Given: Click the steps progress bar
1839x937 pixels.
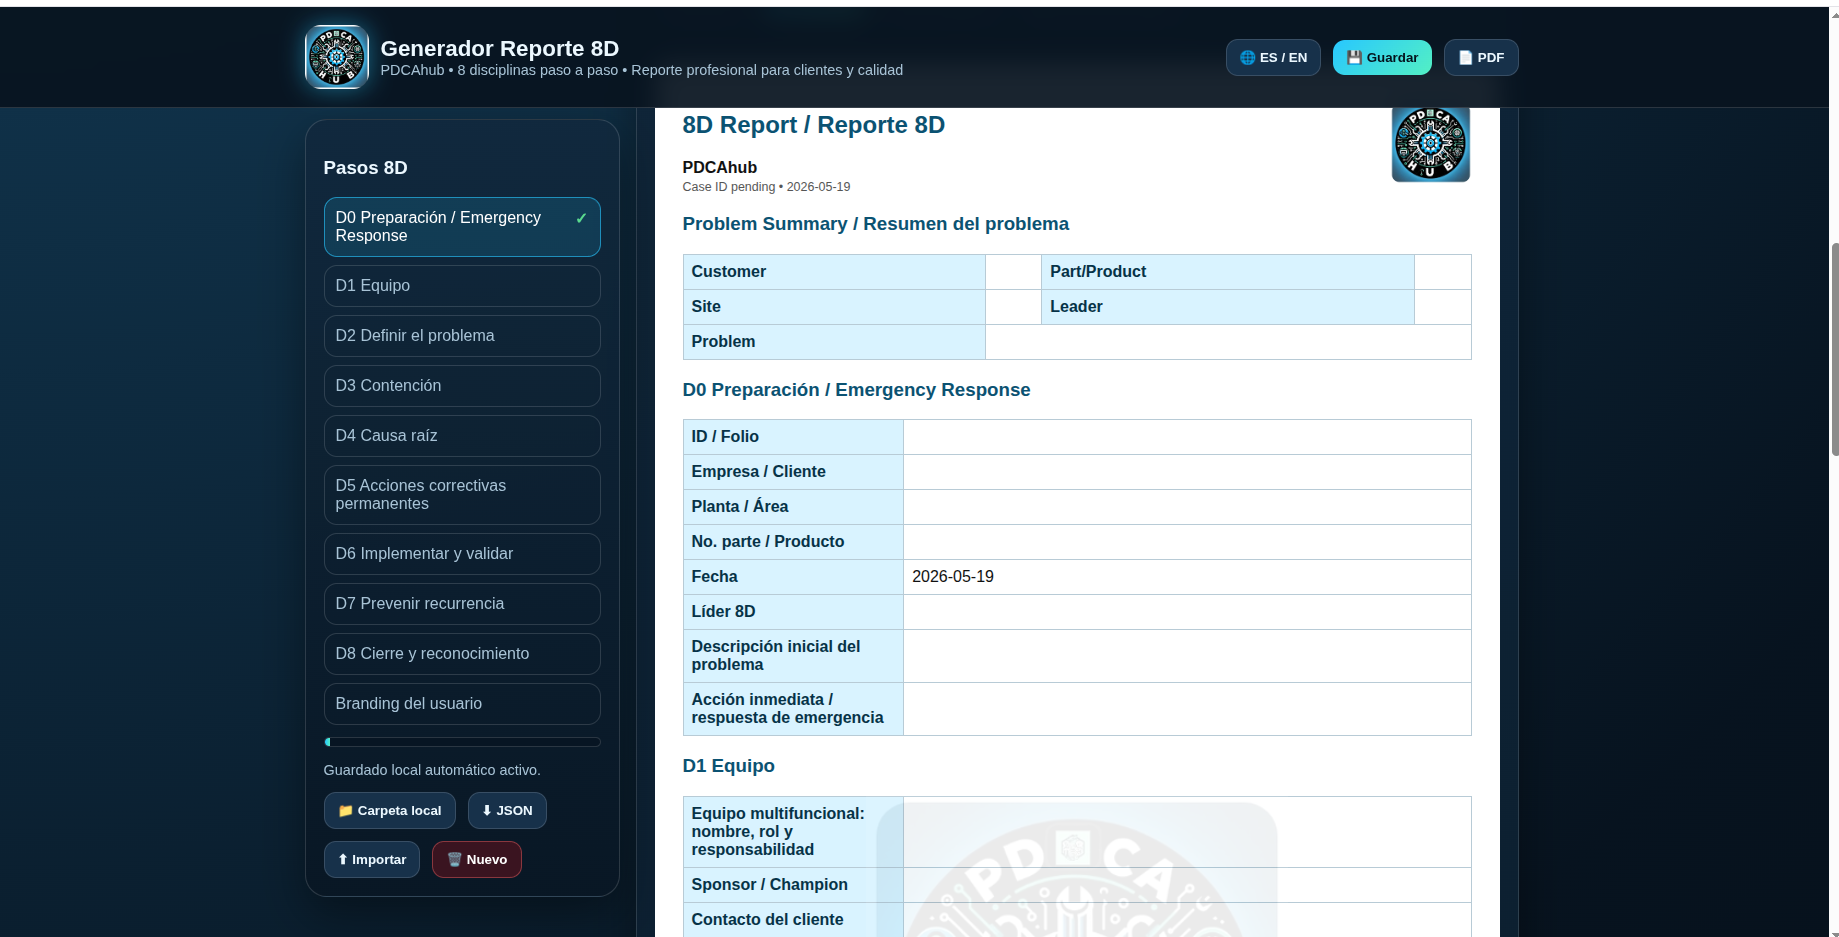Looking at the screenshot, I should point(462,742).
